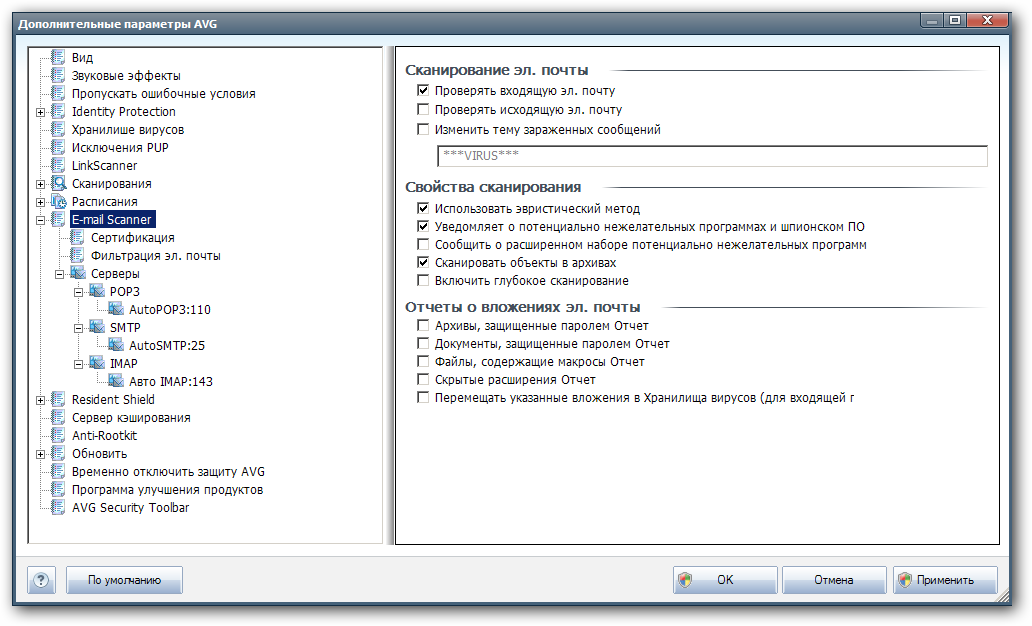
Task: Check Сообщить о расширенном наборе checkbox
Action: (423, 244)
